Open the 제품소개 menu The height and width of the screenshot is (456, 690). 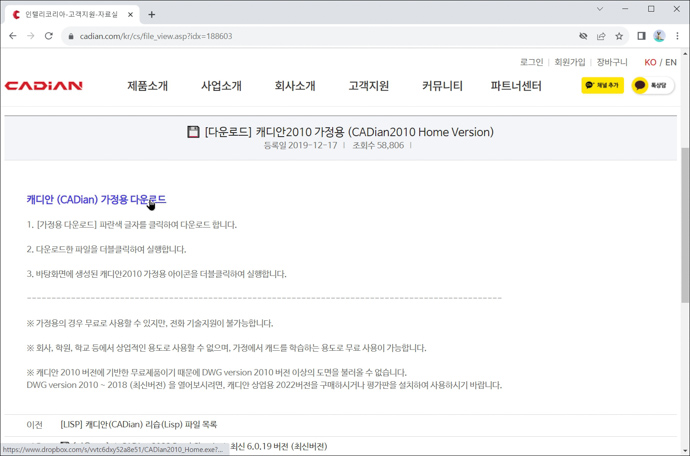[x=147, y=86]
